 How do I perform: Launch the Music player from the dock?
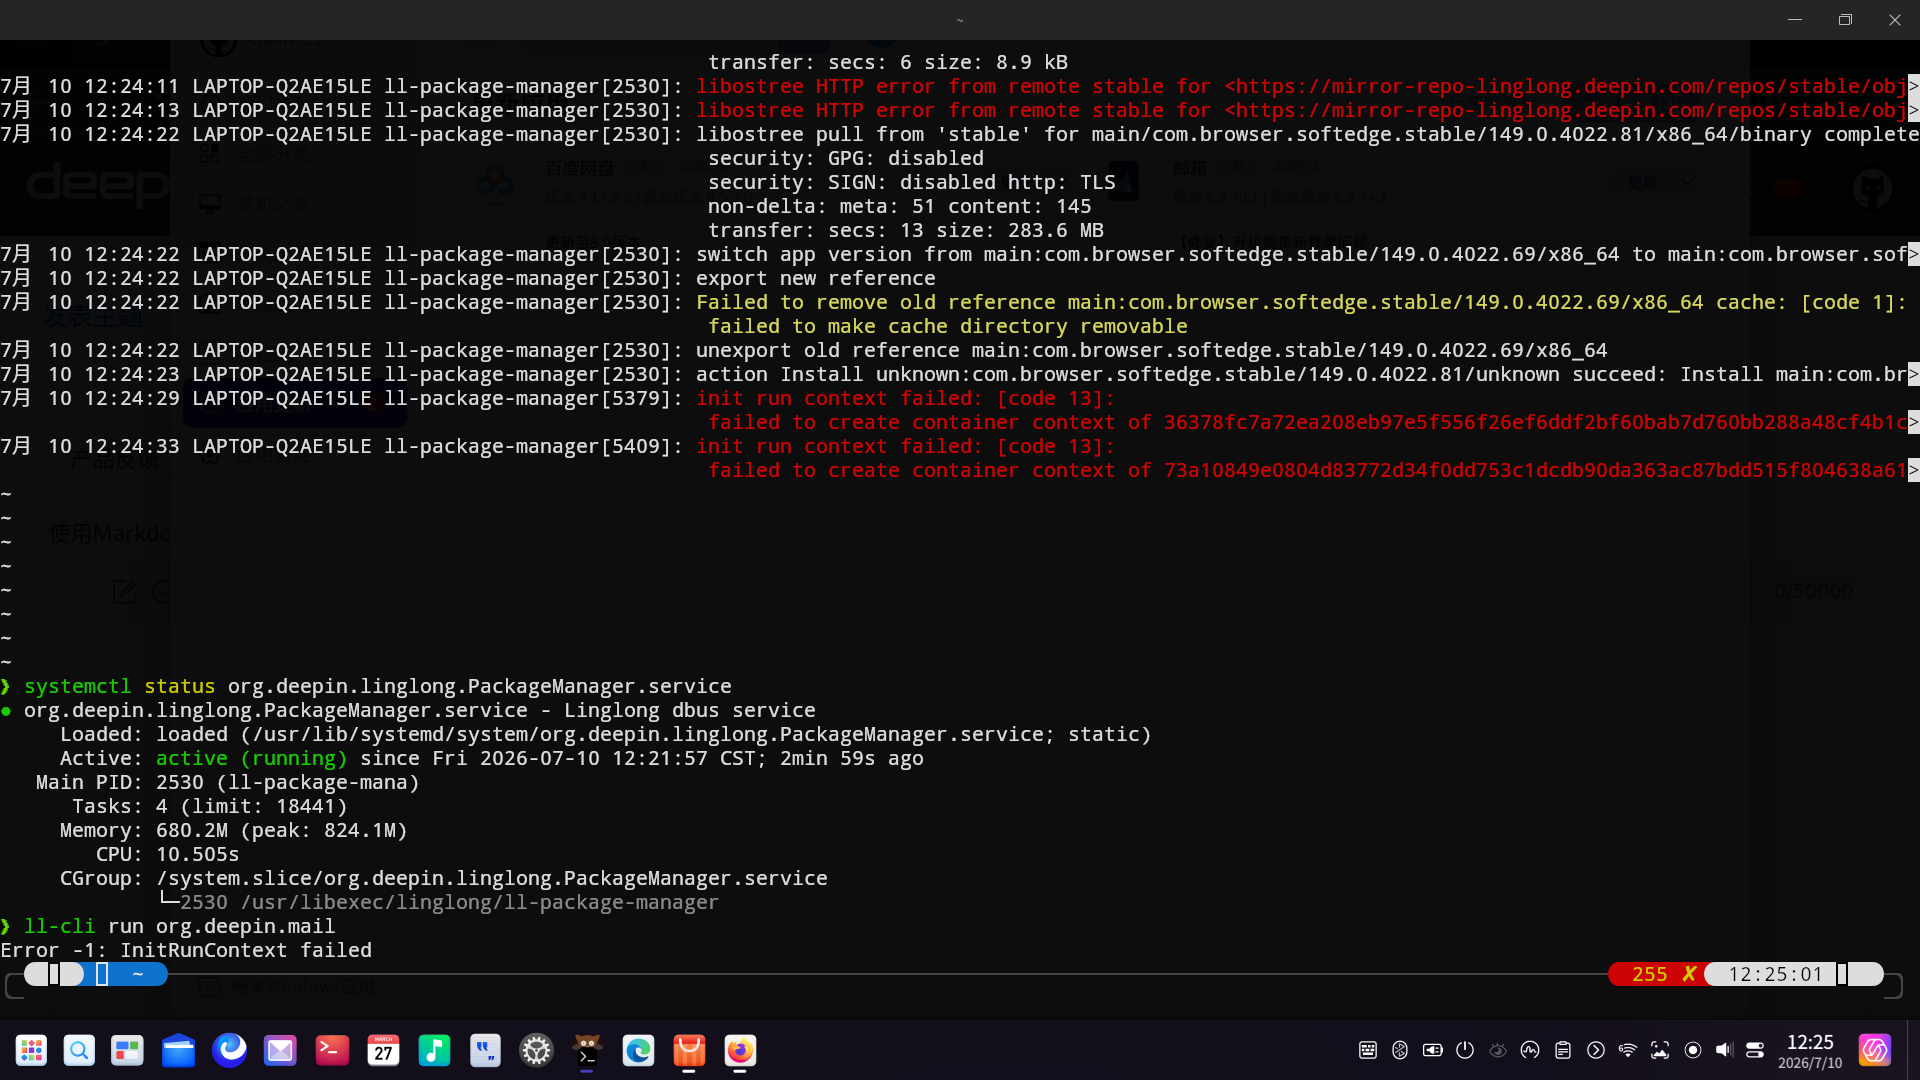click(434, 1050)
